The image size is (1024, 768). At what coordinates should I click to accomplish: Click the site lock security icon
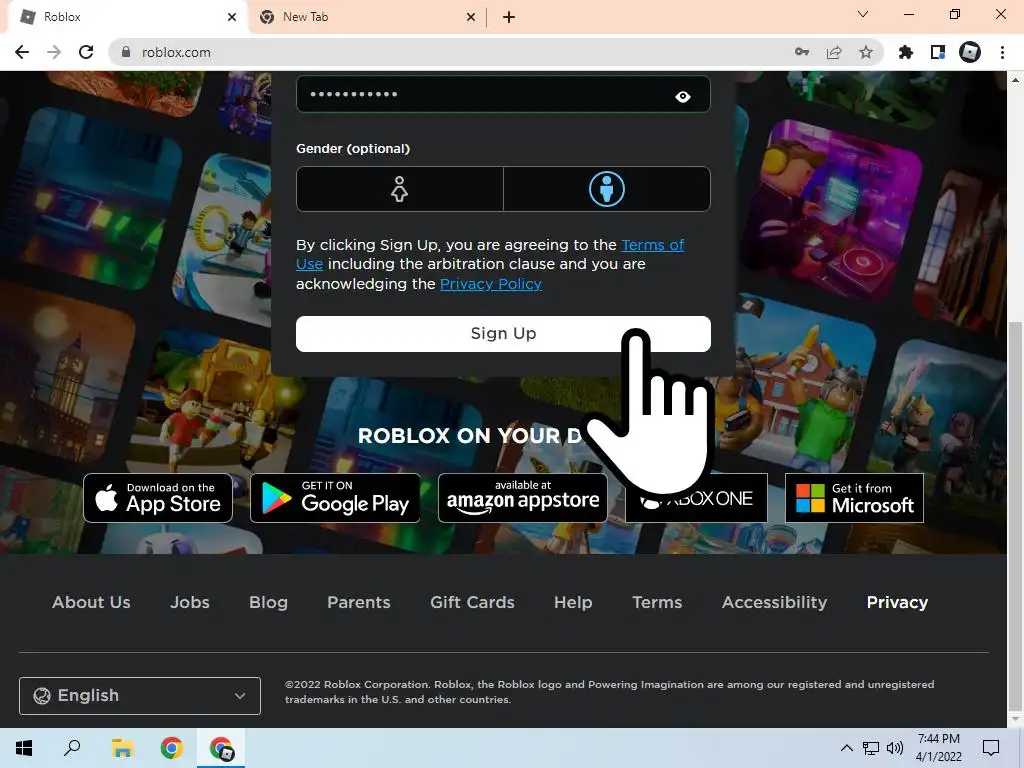[126, 52]
